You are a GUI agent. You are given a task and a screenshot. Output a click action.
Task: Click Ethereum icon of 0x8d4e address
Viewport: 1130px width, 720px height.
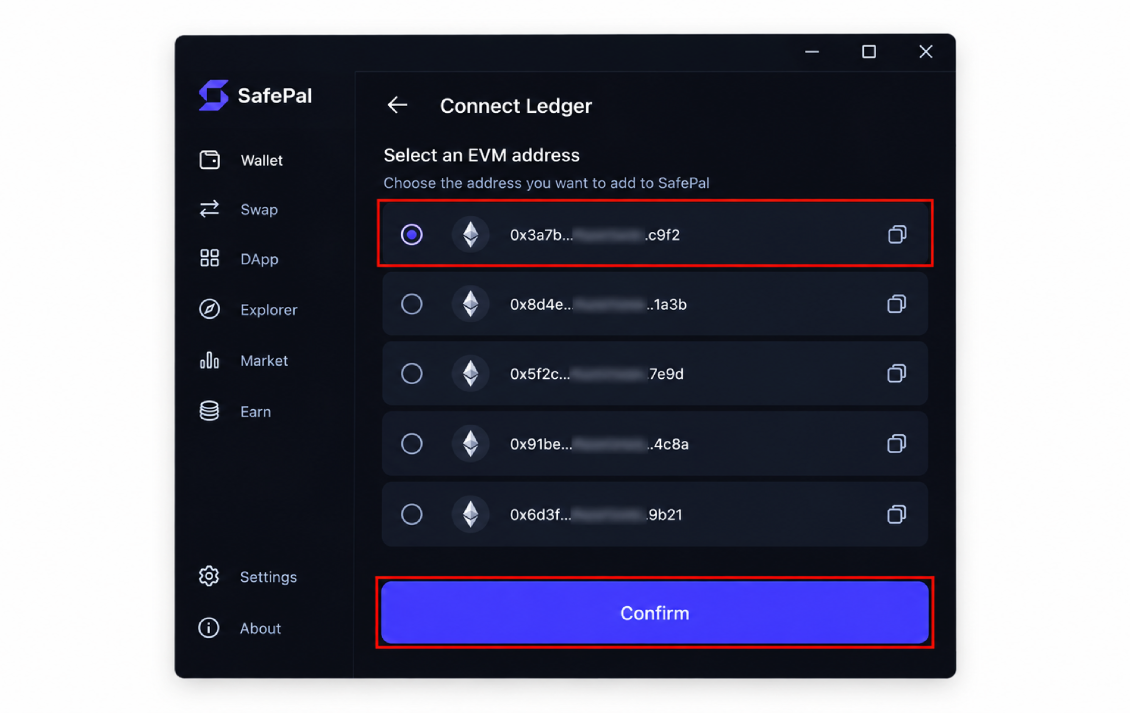(x=471, y=304)
